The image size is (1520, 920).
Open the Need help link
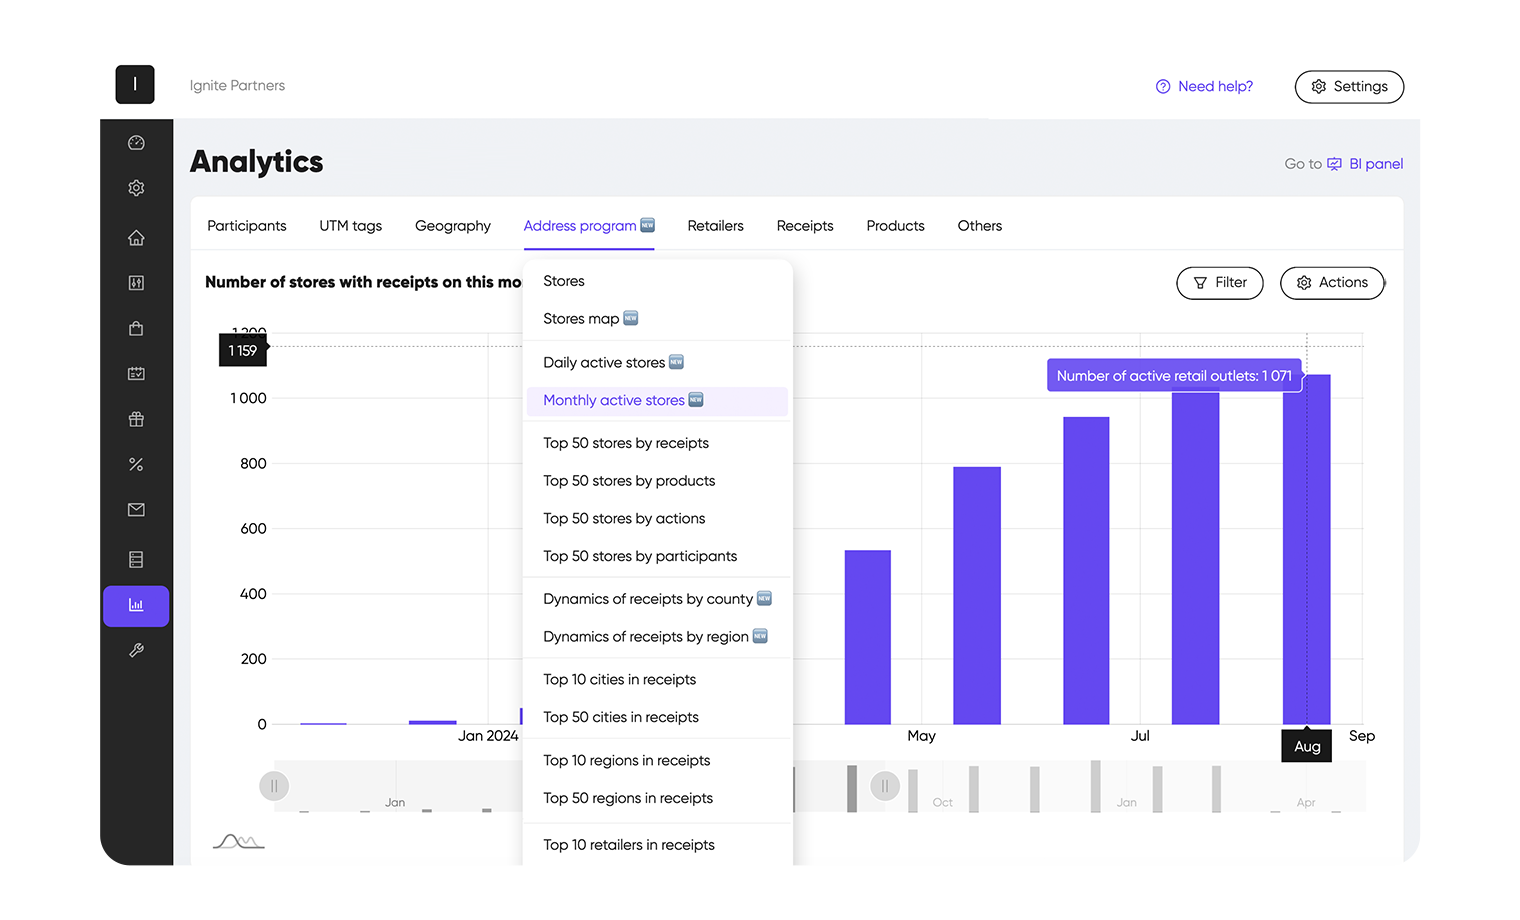(x=1204, y=86)
